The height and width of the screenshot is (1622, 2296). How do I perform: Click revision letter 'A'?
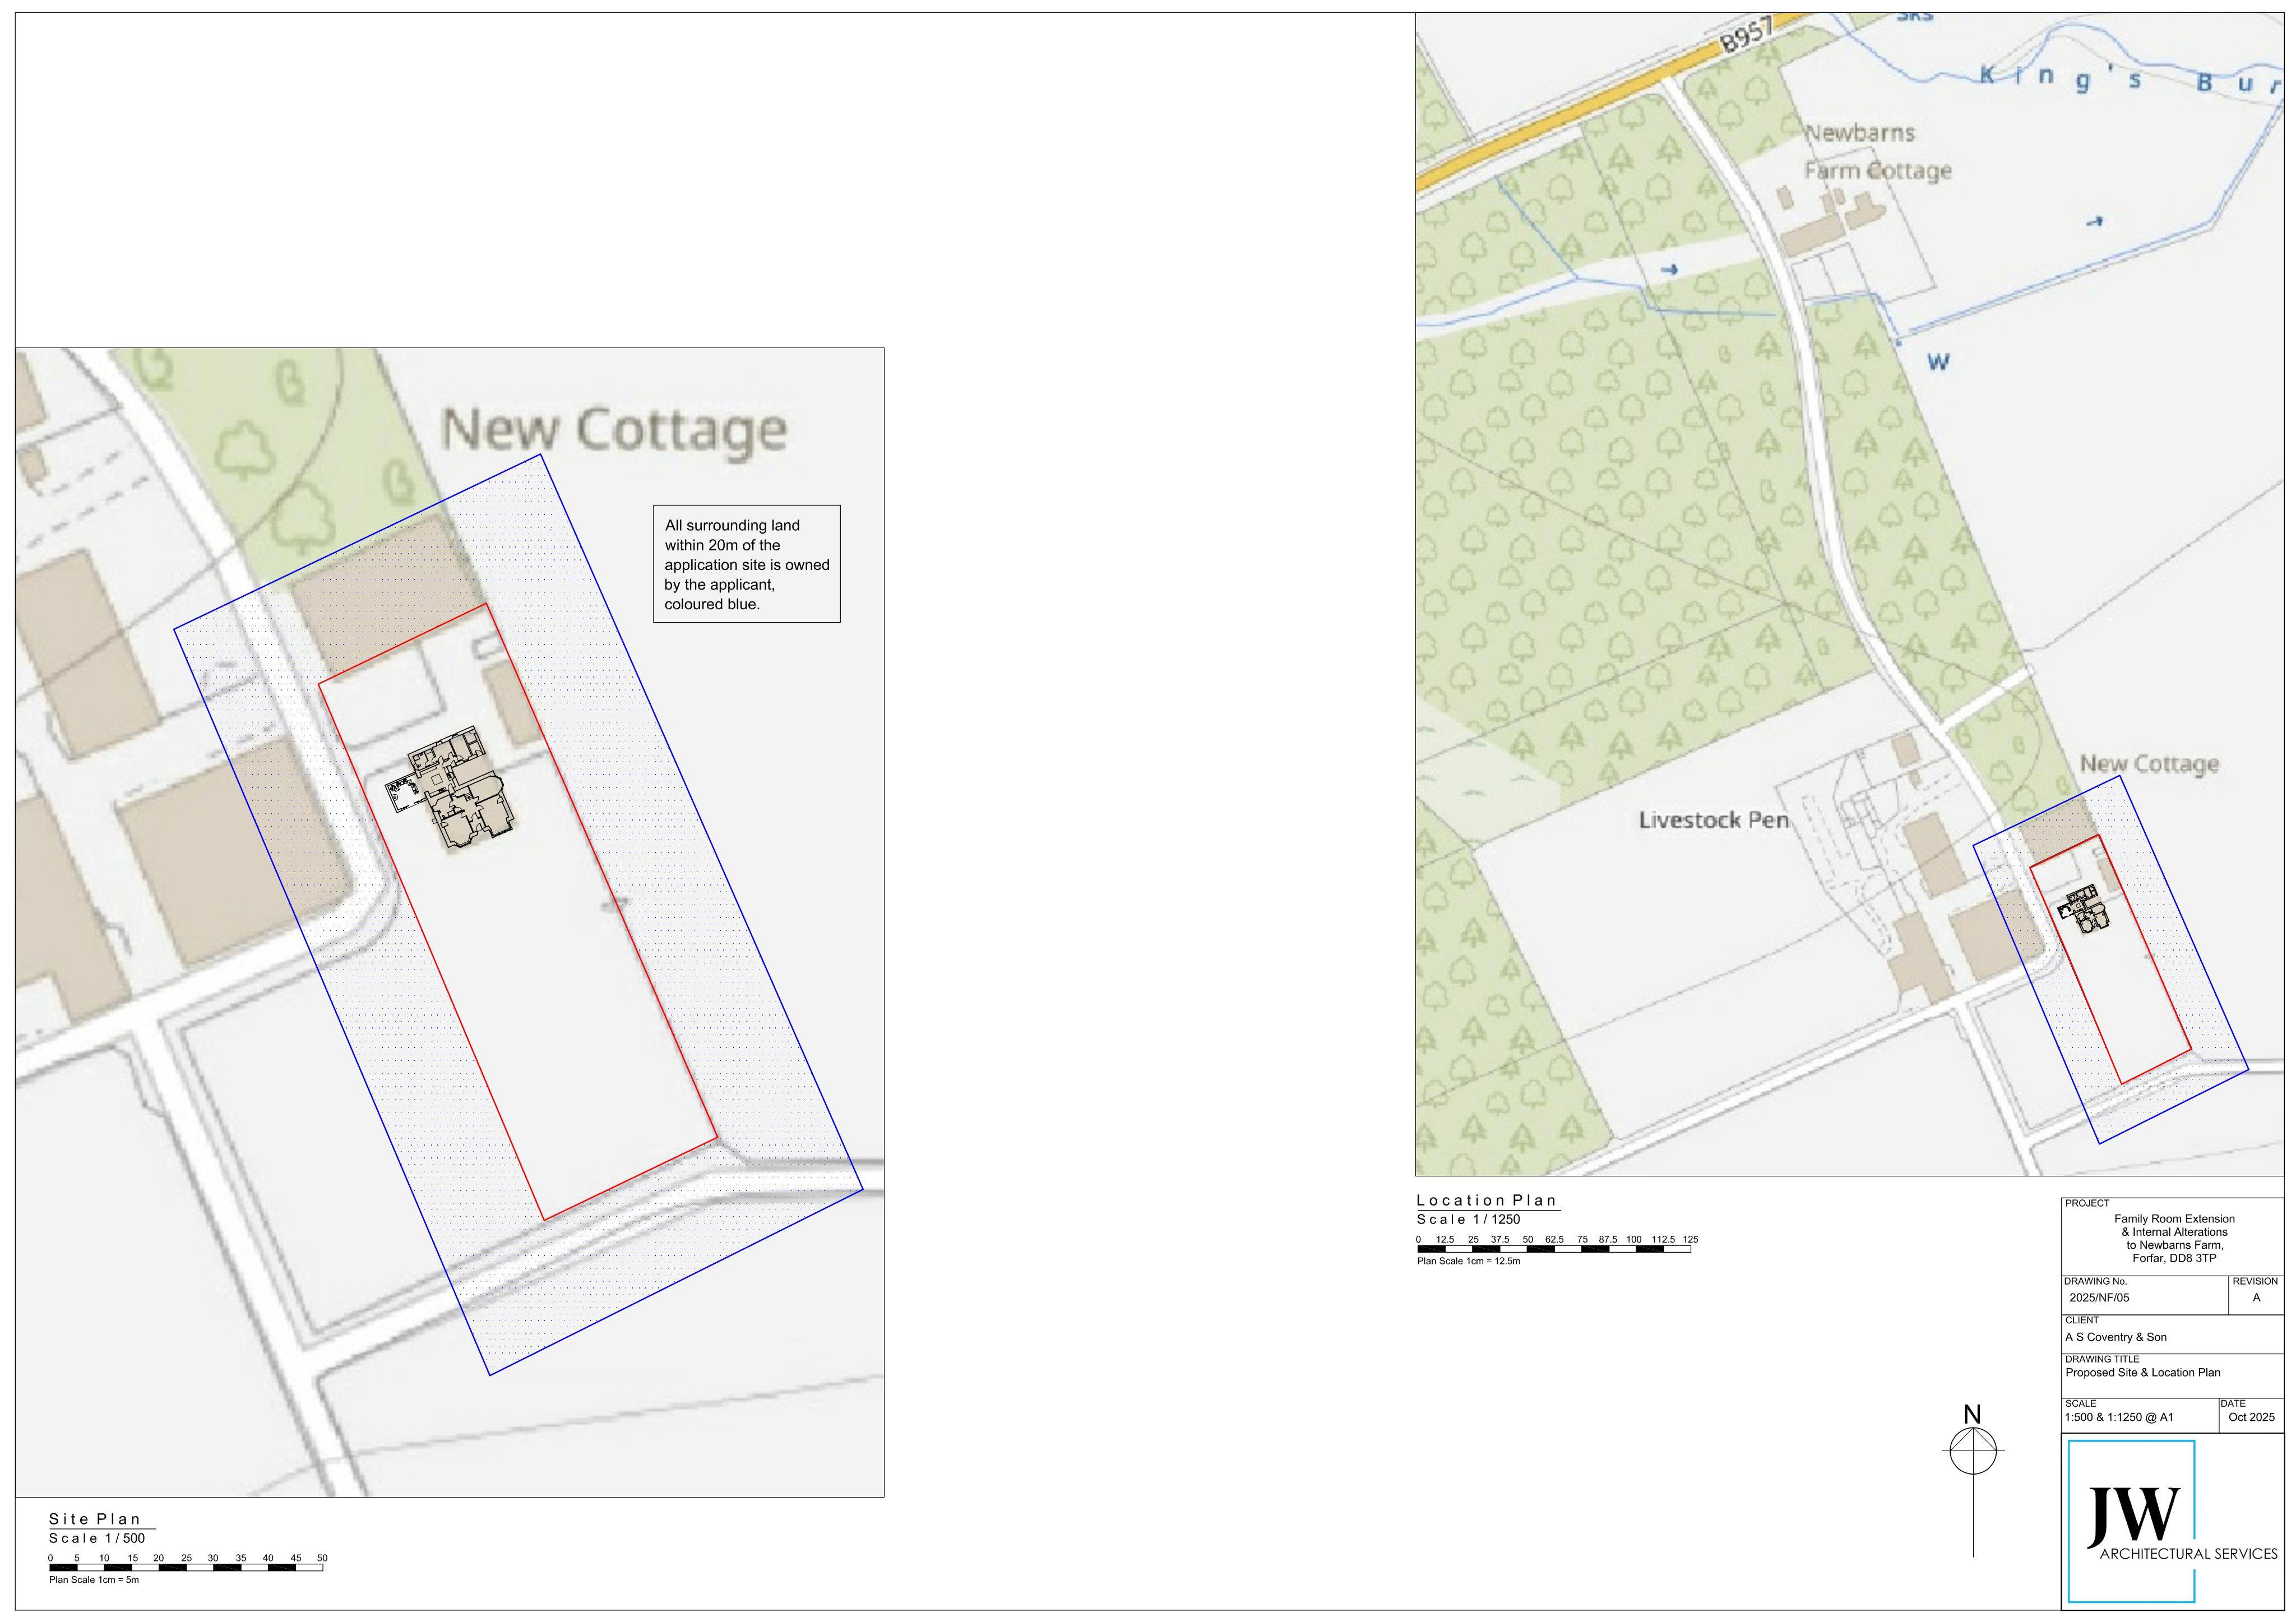pos(2256,1298)
